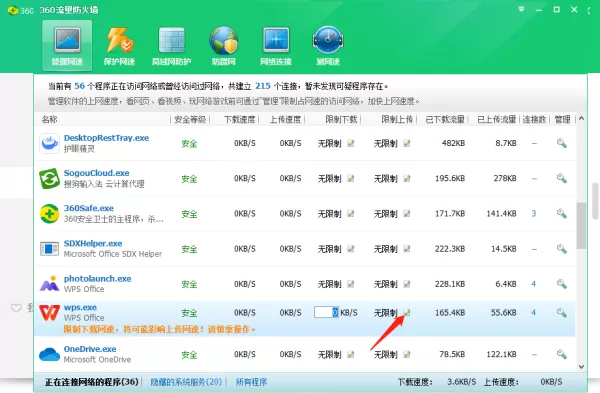Edit download limit for 360Safe.exe
The height and width of the screenshot is (393, 600).
click(x=351, y=214)
